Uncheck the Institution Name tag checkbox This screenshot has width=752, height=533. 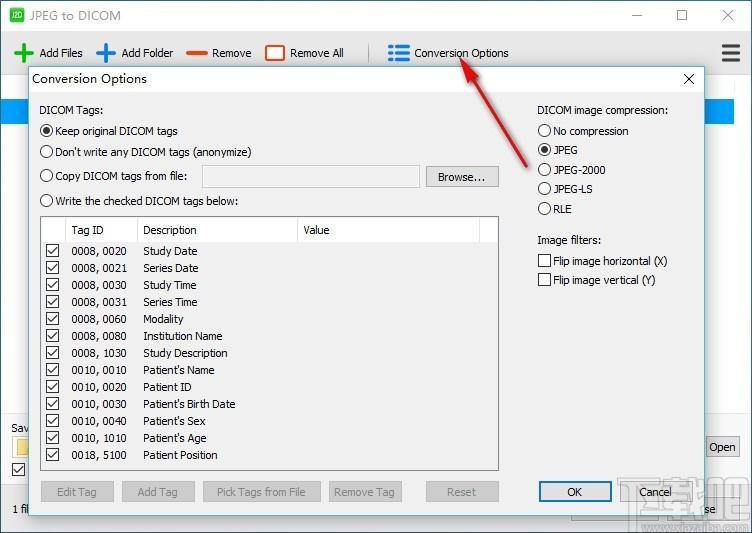[53, 336]
